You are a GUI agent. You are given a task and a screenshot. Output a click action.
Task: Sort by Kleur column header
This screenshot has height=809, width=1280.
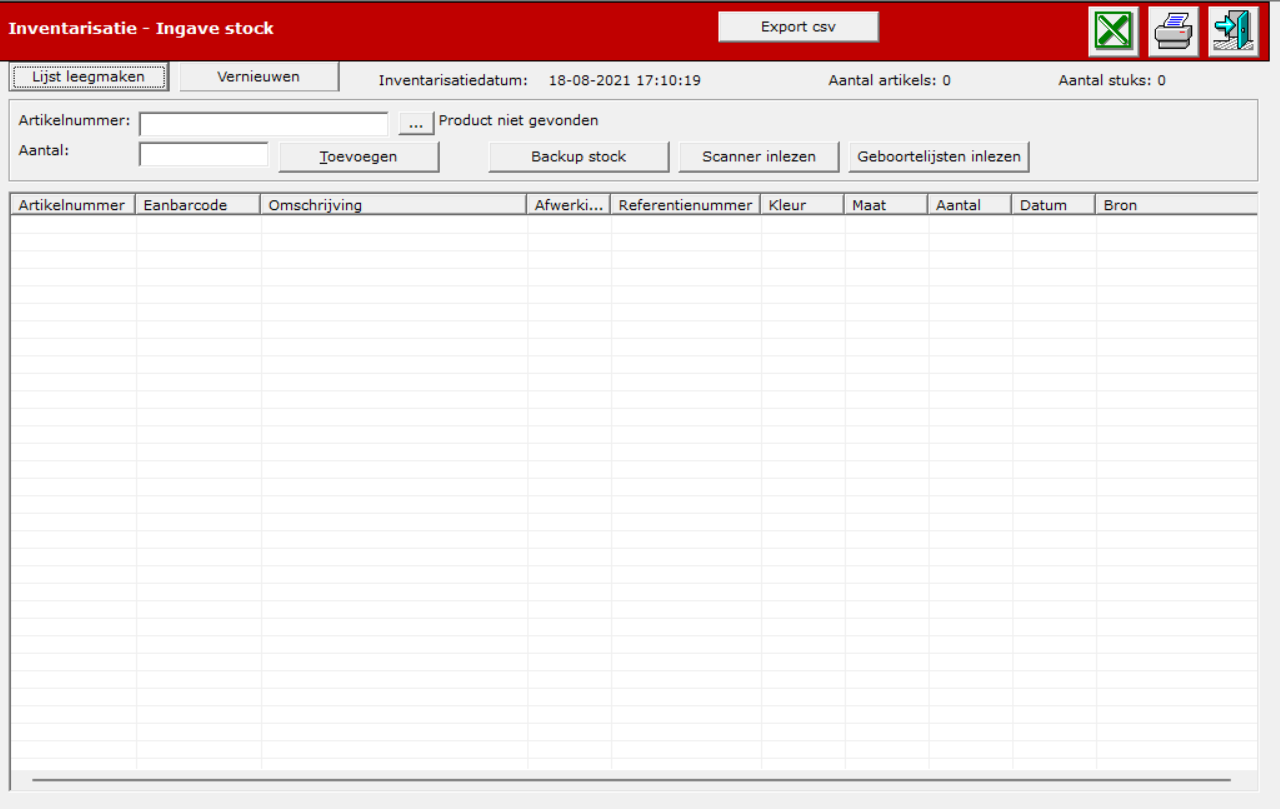tap(802, 205)
